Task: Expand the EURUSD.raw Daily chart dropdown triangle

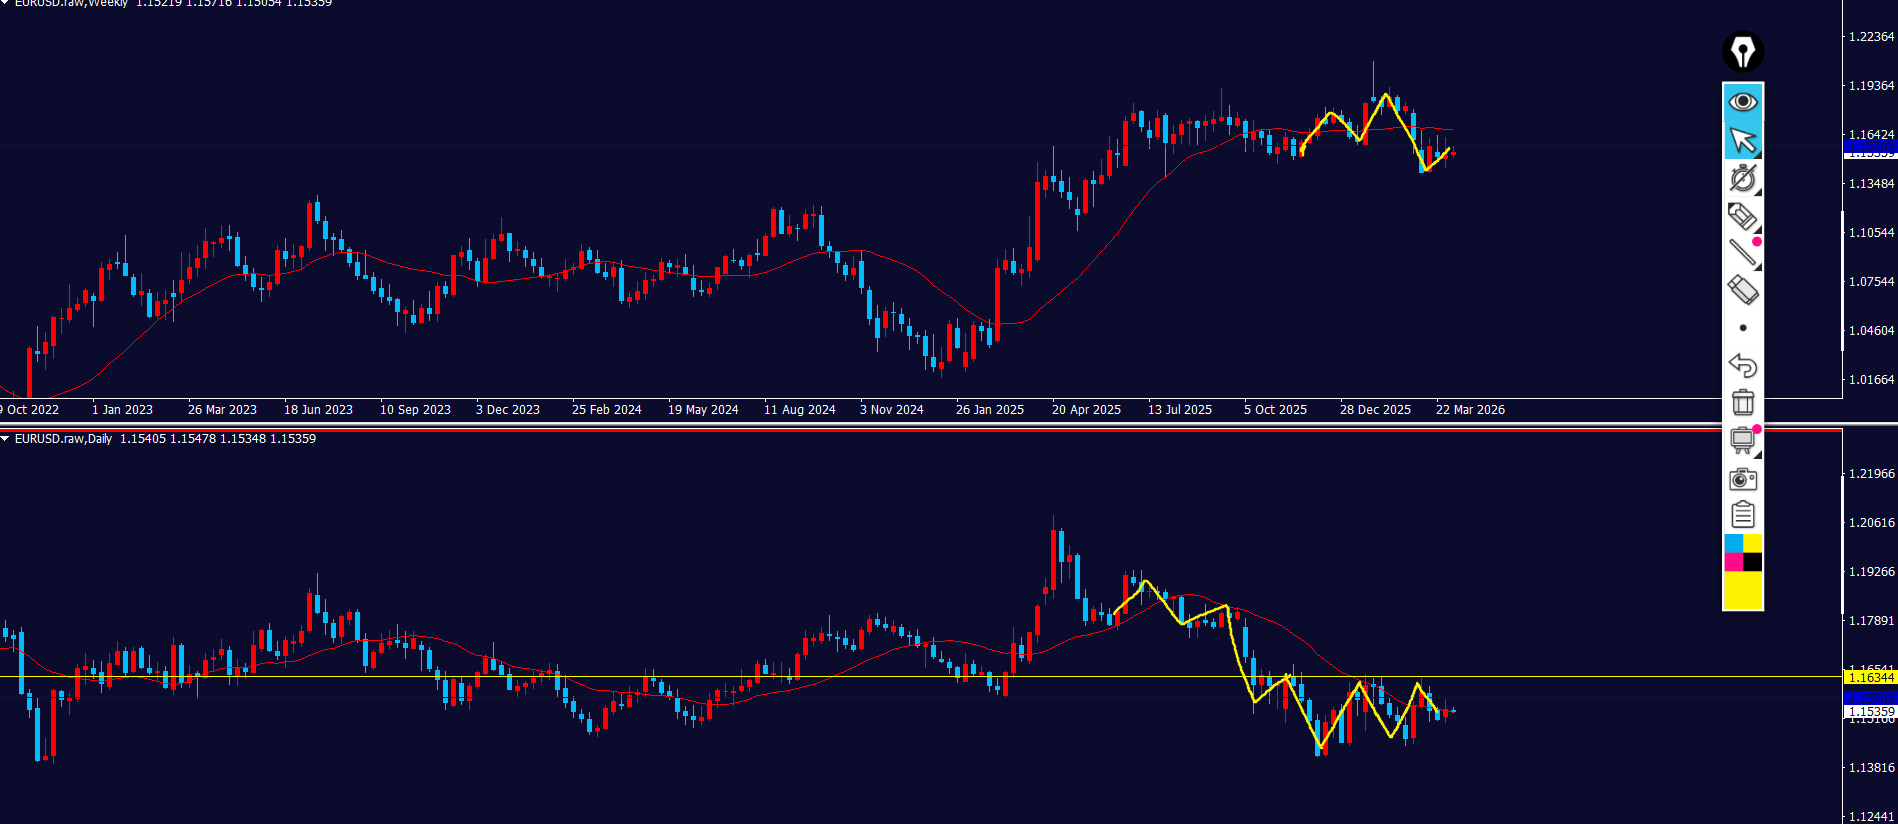Action: [x=5, y=439]
